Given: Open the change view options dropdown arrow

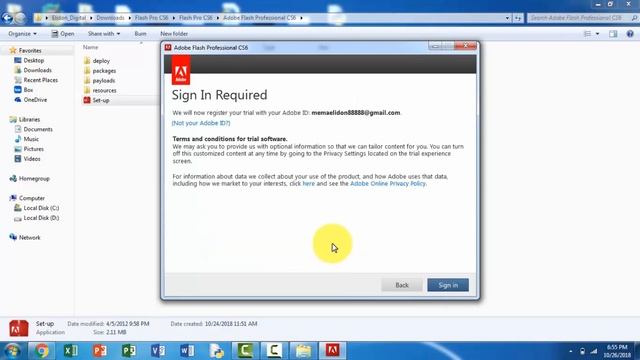Looking at the screenshot, I should pyautogui.click(x=598, y=34).
